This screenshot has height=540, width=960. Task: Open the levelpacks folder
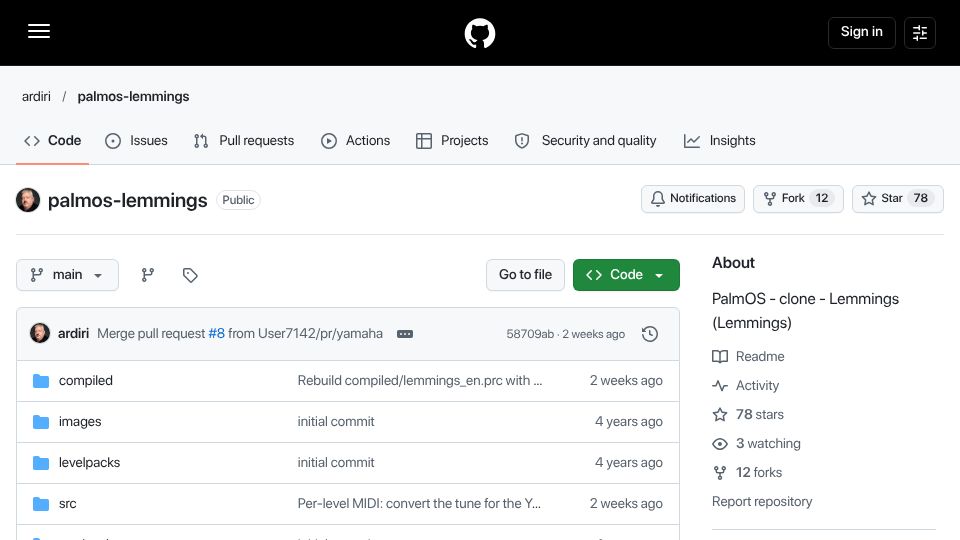[89, 463]
